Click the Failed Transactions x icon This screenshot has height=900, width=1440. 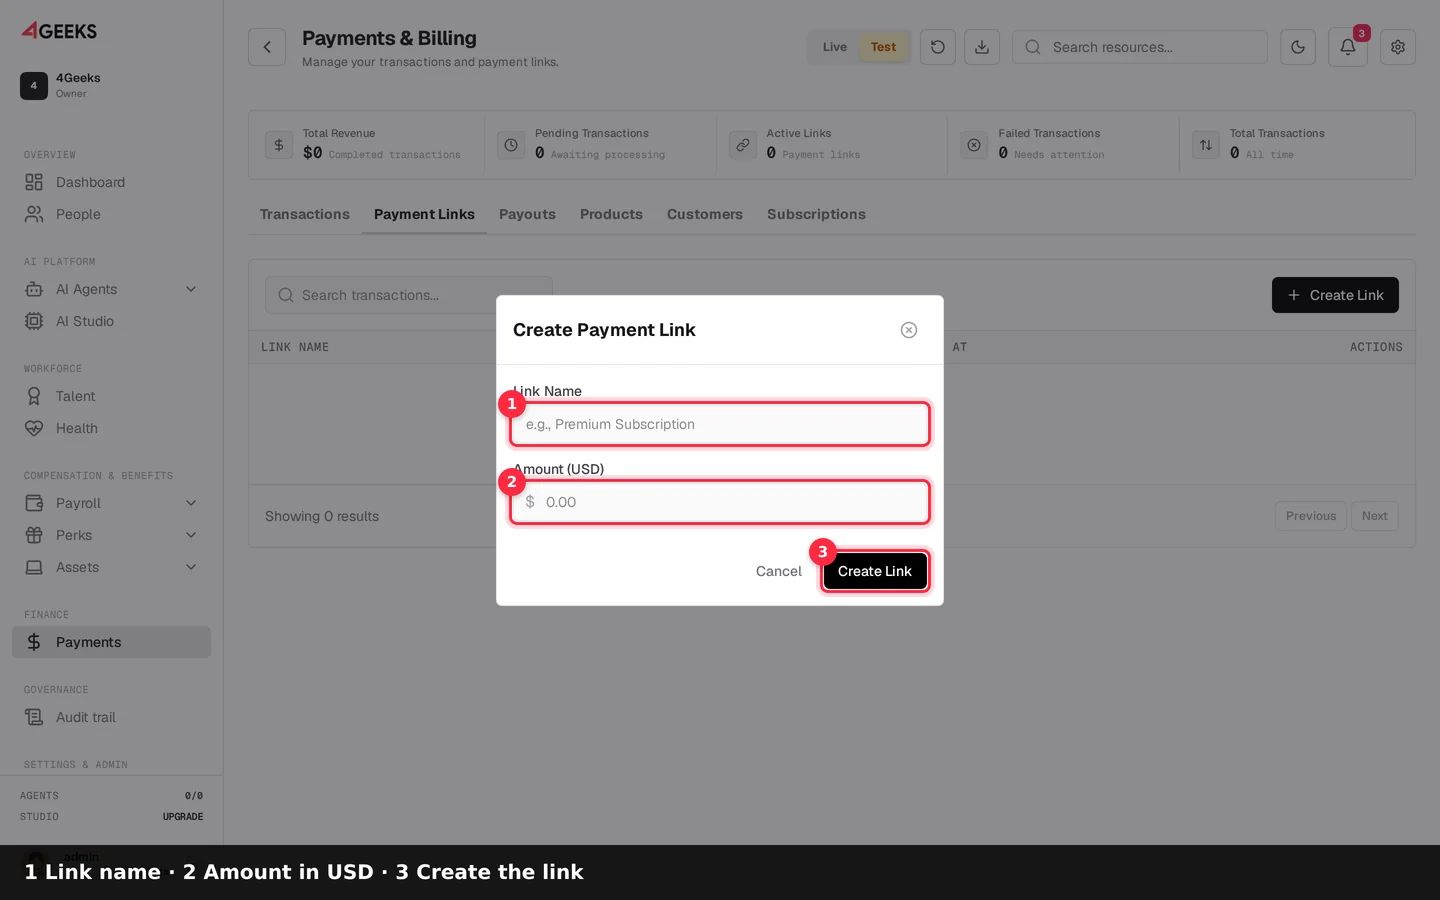974,145
